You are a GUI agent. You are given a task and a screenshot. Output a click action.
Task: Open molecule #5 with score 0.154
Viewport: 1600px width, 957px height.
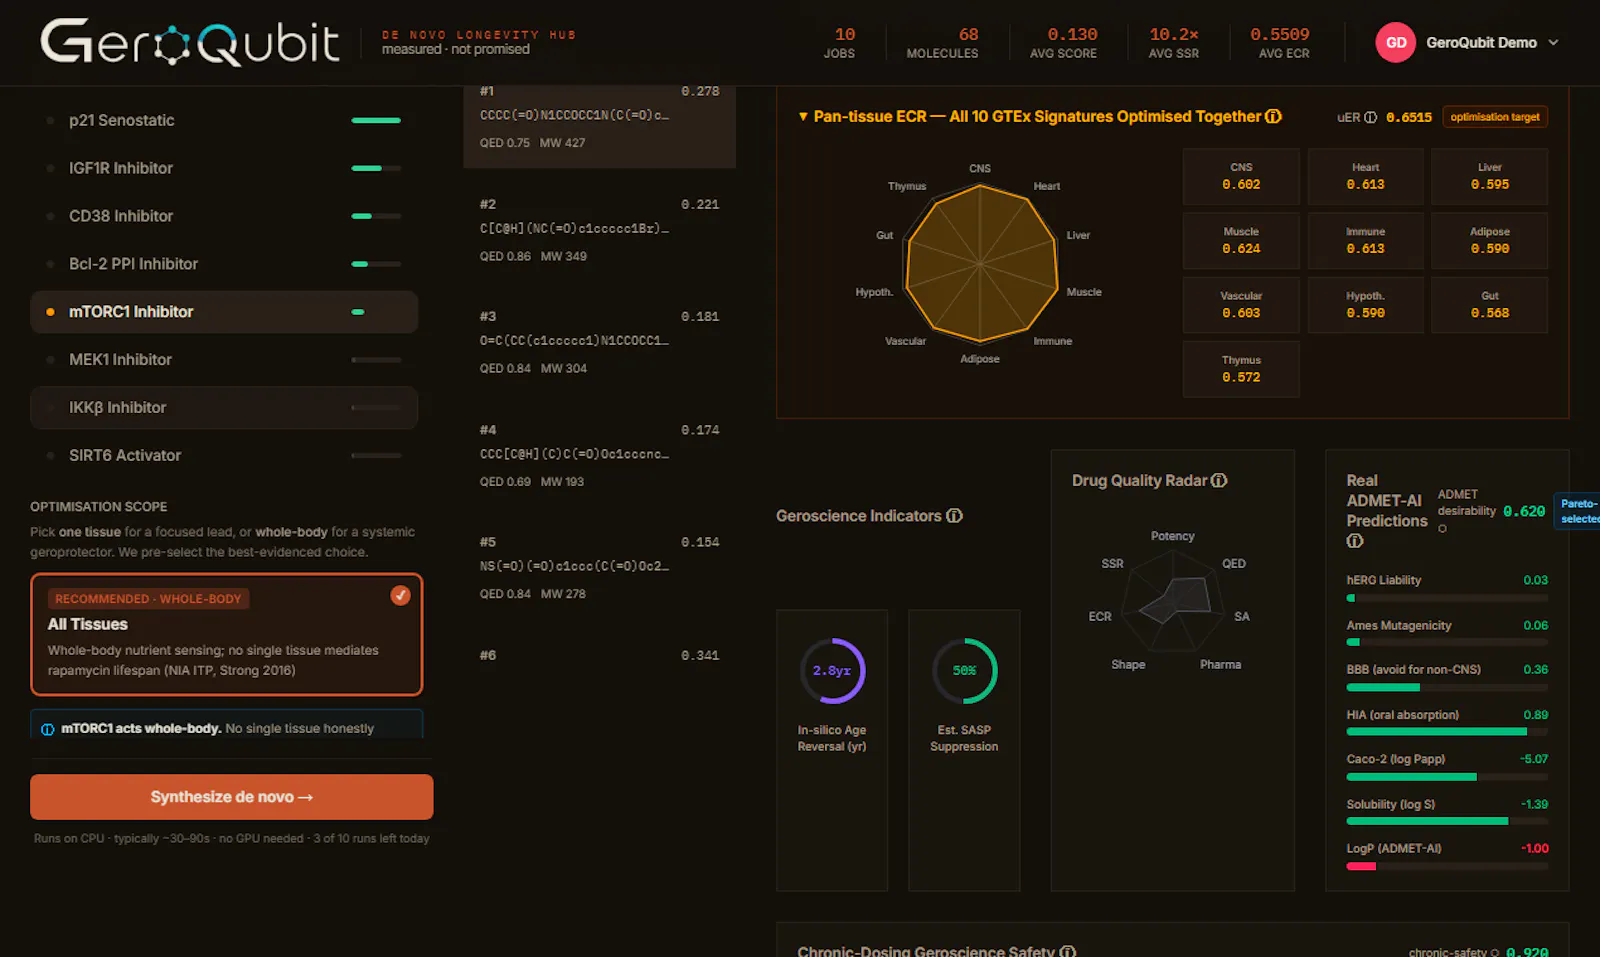(599, 567)
